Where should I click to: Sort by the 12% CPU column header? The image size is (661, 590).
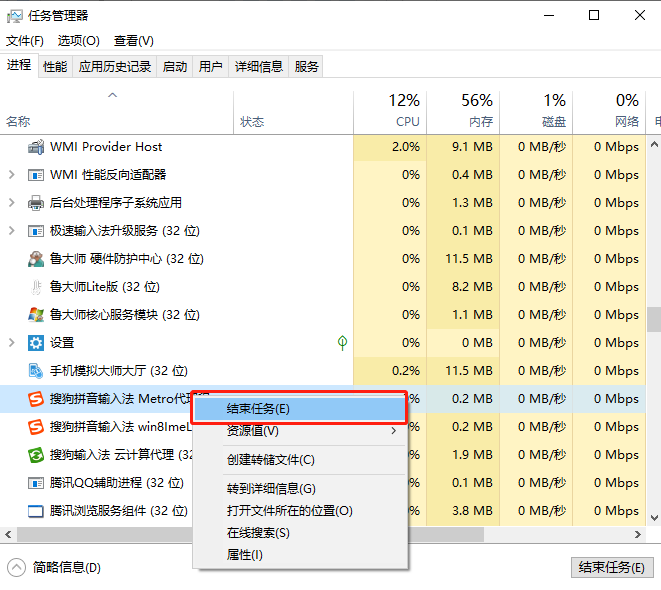[x=390, y=113]
